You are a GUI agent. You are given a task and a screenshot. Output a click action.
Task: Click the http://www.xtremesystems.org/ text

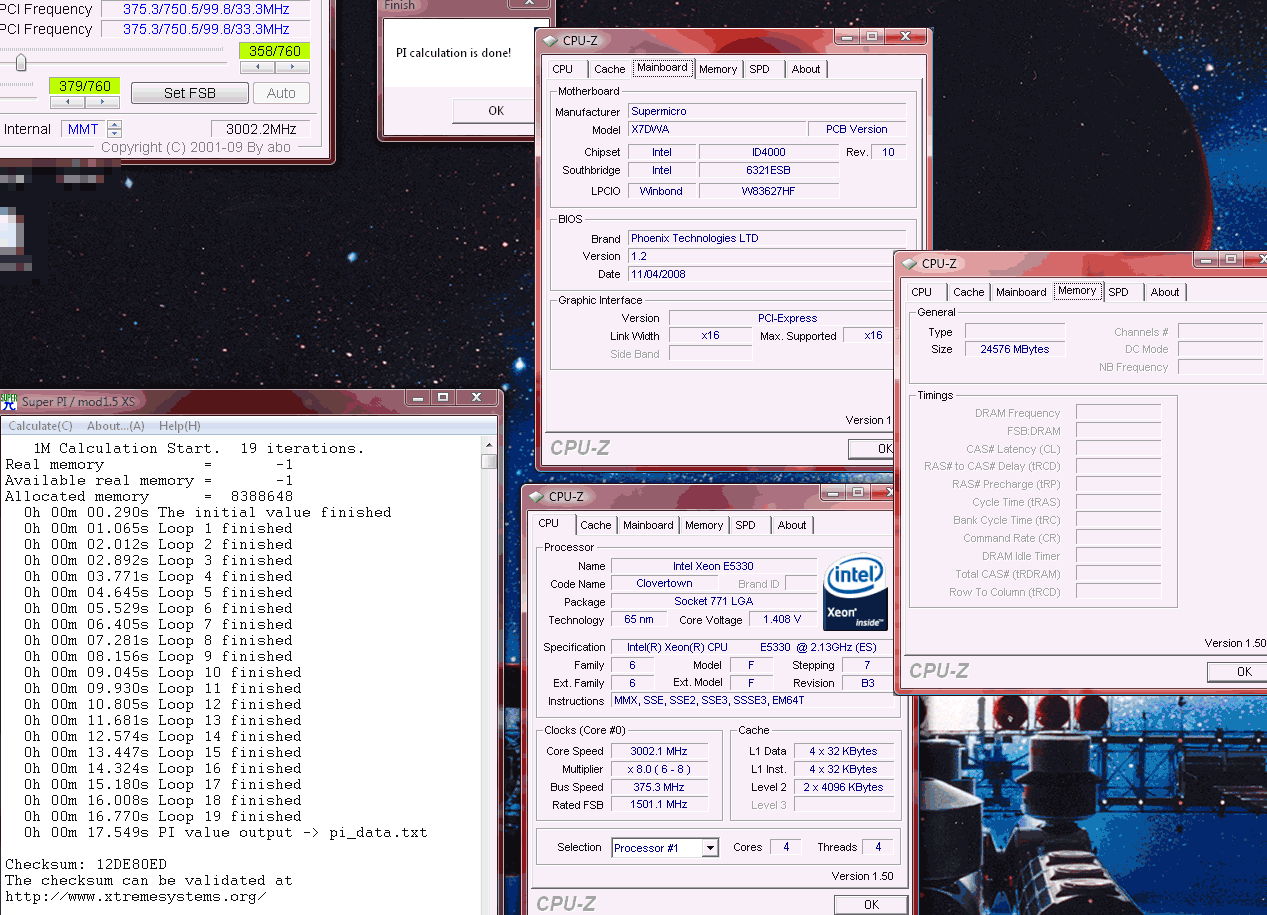[x=136, y=897]
